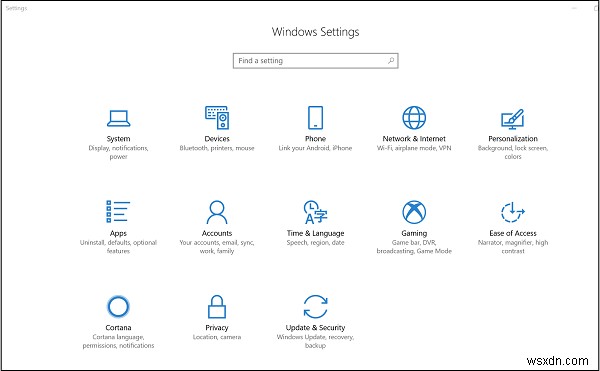Click the "System" title label

tap(118, 139)
